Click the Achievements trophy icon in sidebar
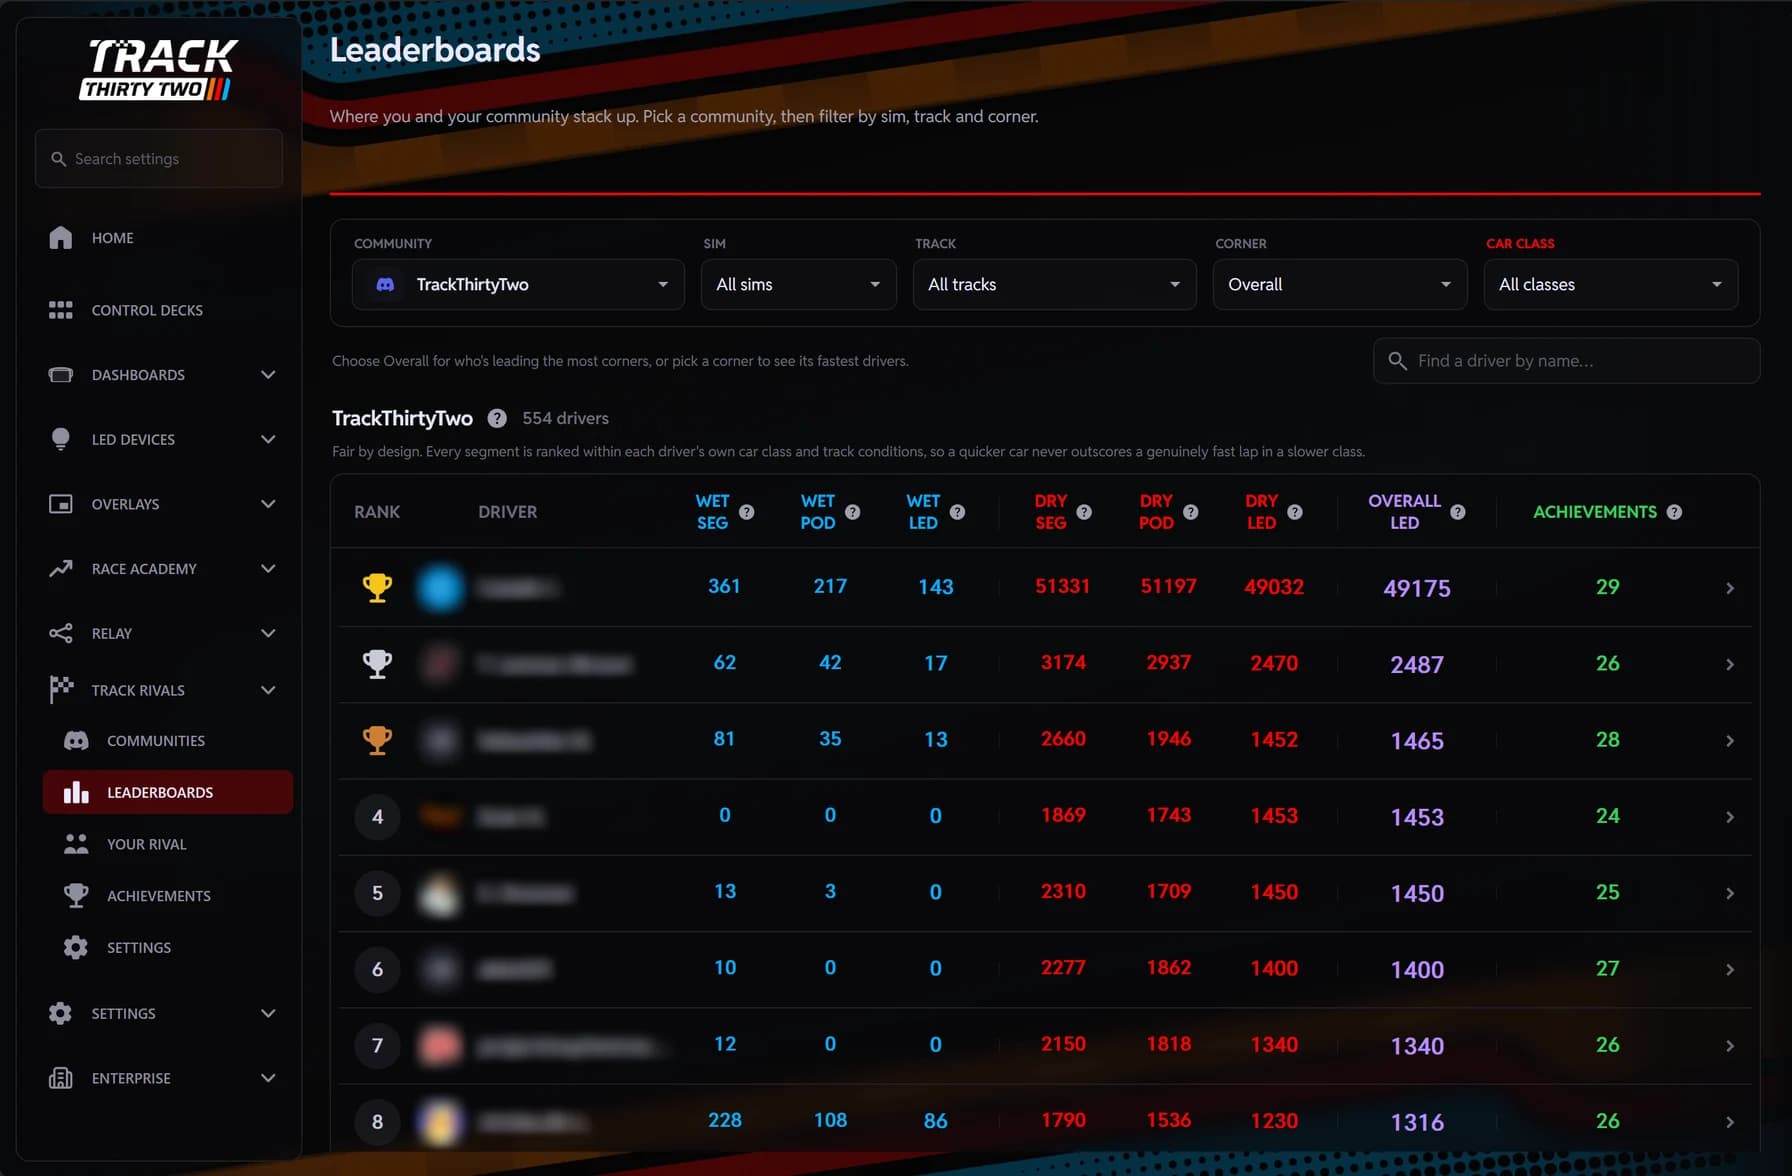 [x=76, y=896]
